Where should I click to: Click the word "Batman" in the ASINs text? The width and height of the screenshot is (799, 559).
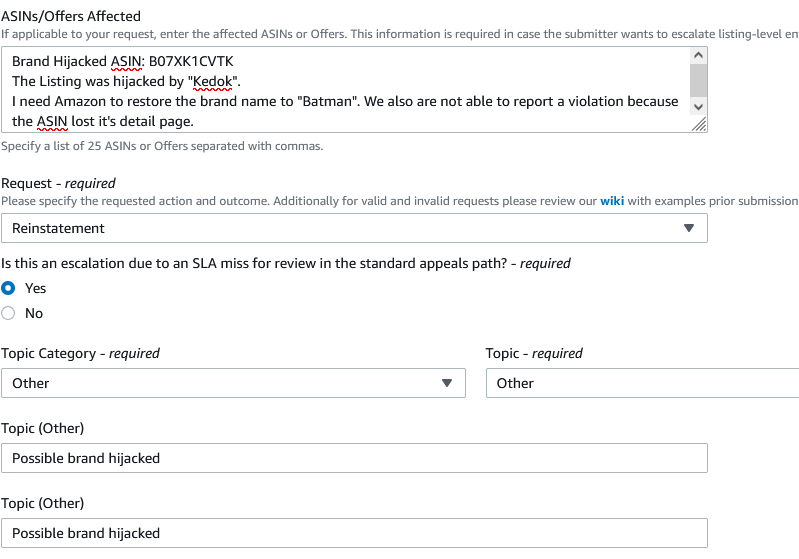point(476,101)
